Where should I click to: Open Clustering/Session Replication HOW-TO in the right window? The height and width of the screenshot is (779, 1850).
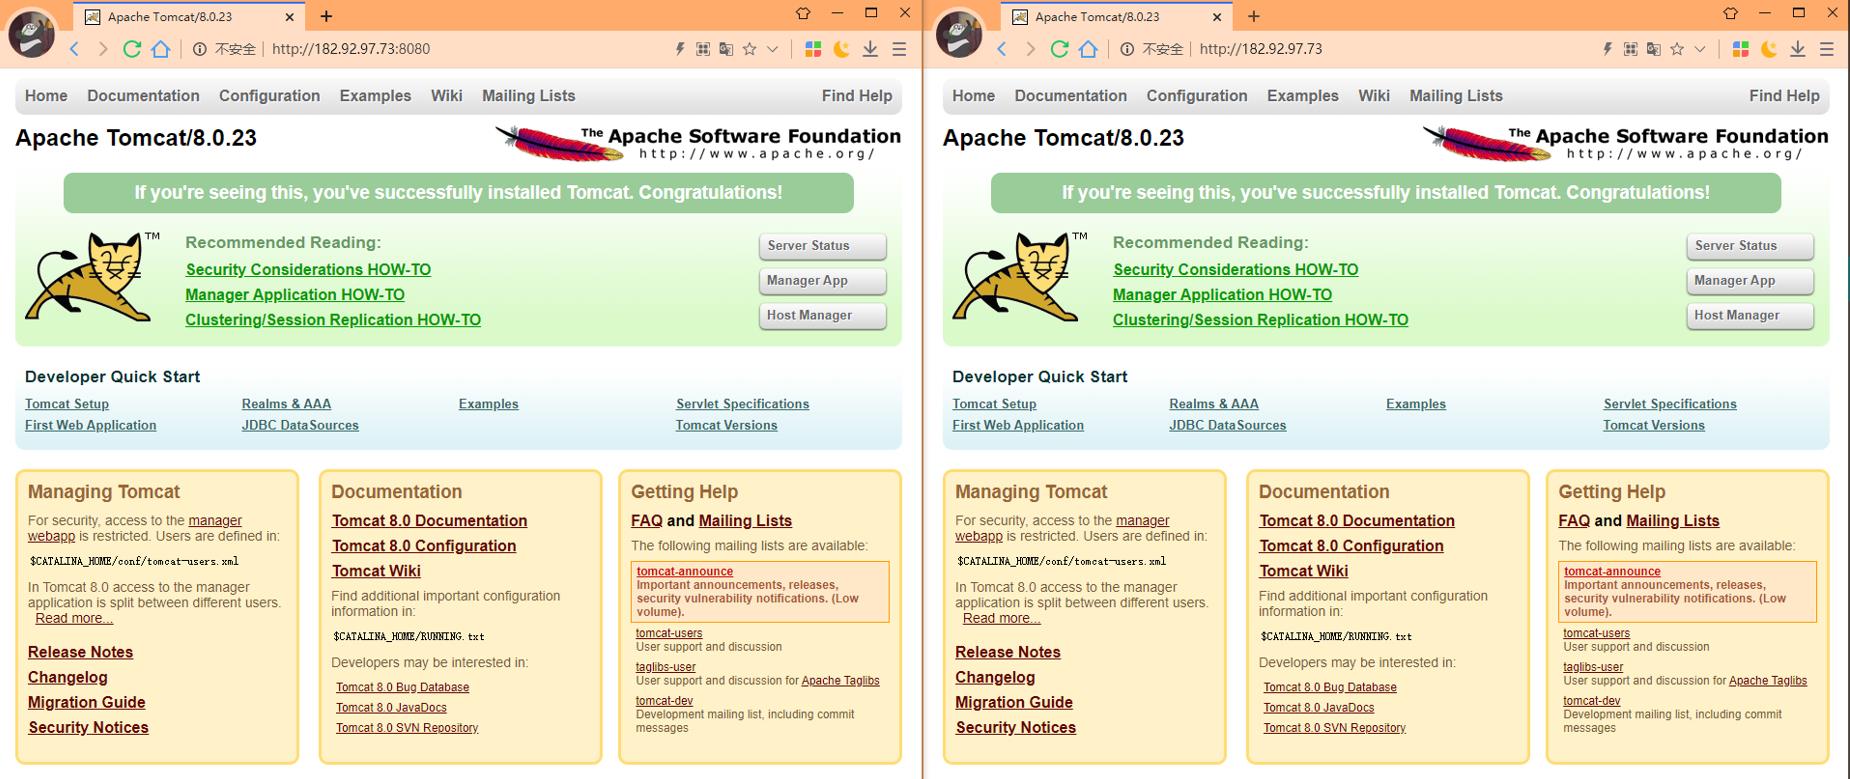(1260, 320)
